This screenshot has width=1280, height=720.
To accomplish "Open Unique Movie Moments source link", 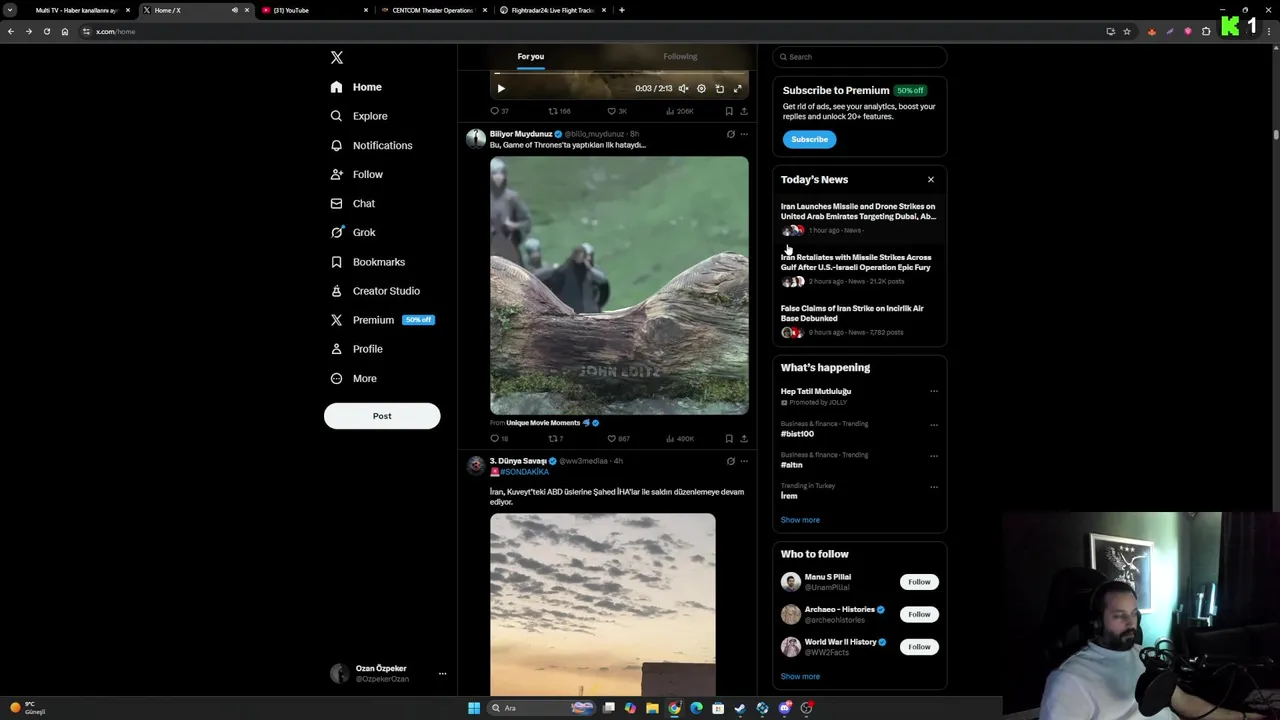I will [x=543, y=423].
